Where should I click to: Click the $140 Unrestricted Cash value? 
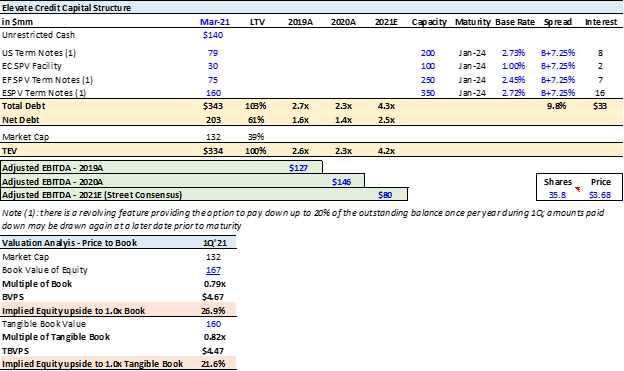tap(213, 35)
